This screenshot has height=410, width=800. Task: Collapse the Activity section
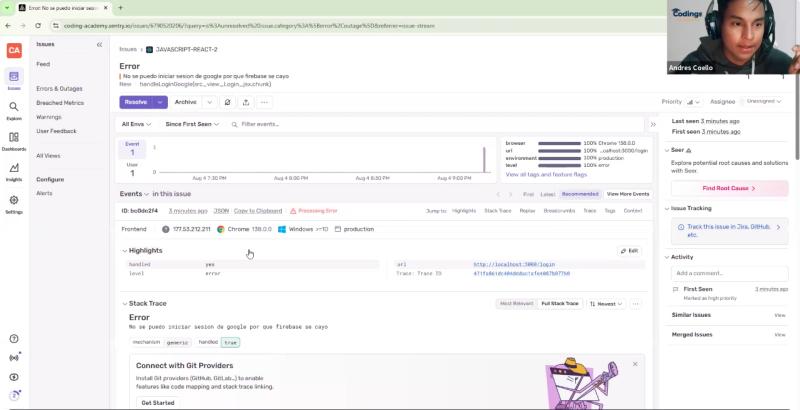pos(667,258)
